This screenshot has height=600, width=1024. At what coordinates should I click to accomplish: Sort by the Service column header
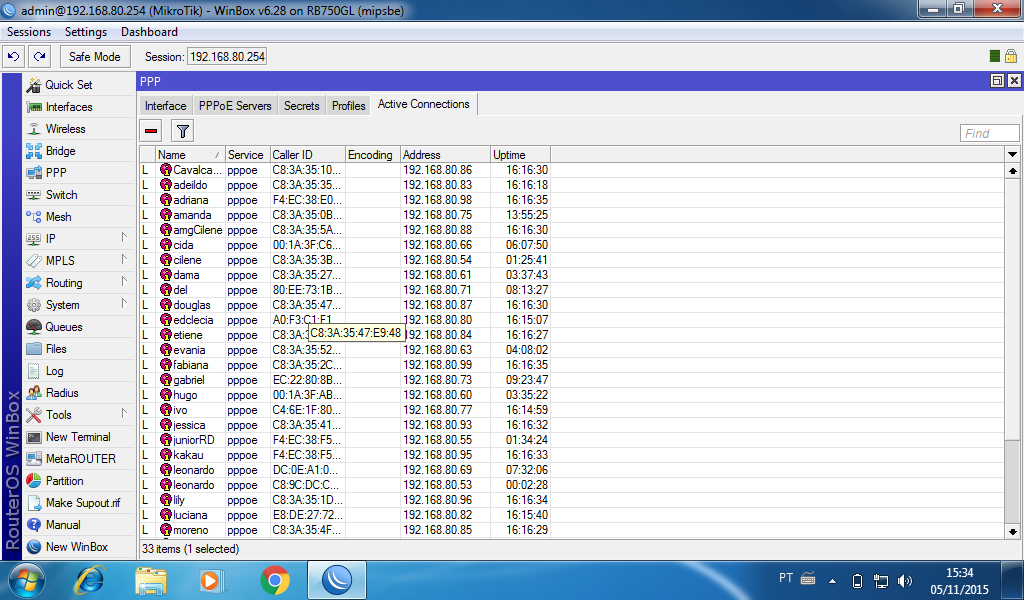(246, 155)
